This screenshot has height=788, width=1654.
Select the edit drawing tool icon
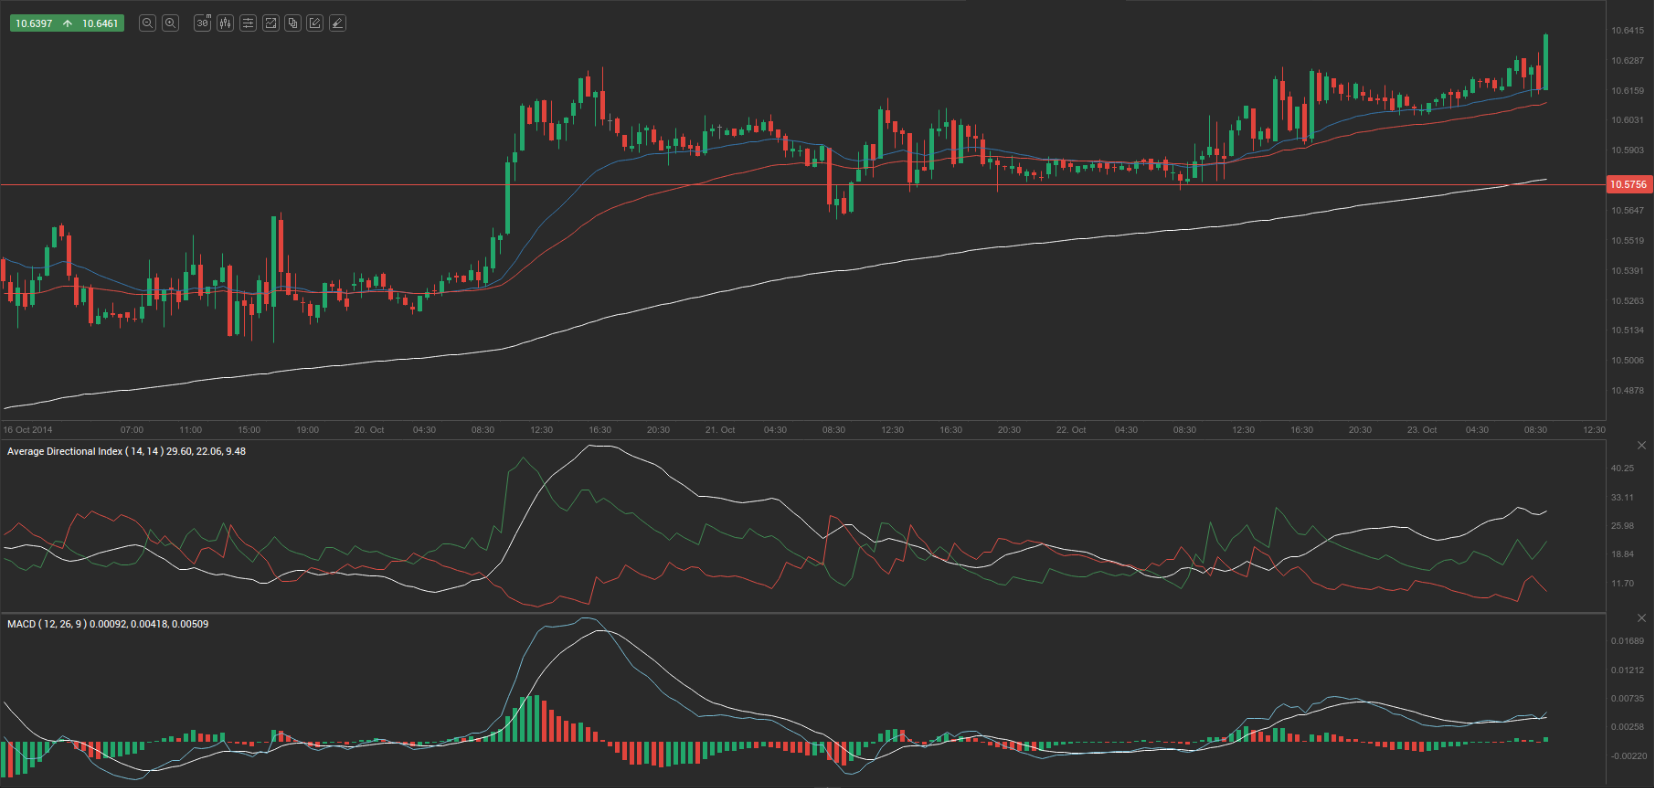pyautogui.click(x=315, y=23)
